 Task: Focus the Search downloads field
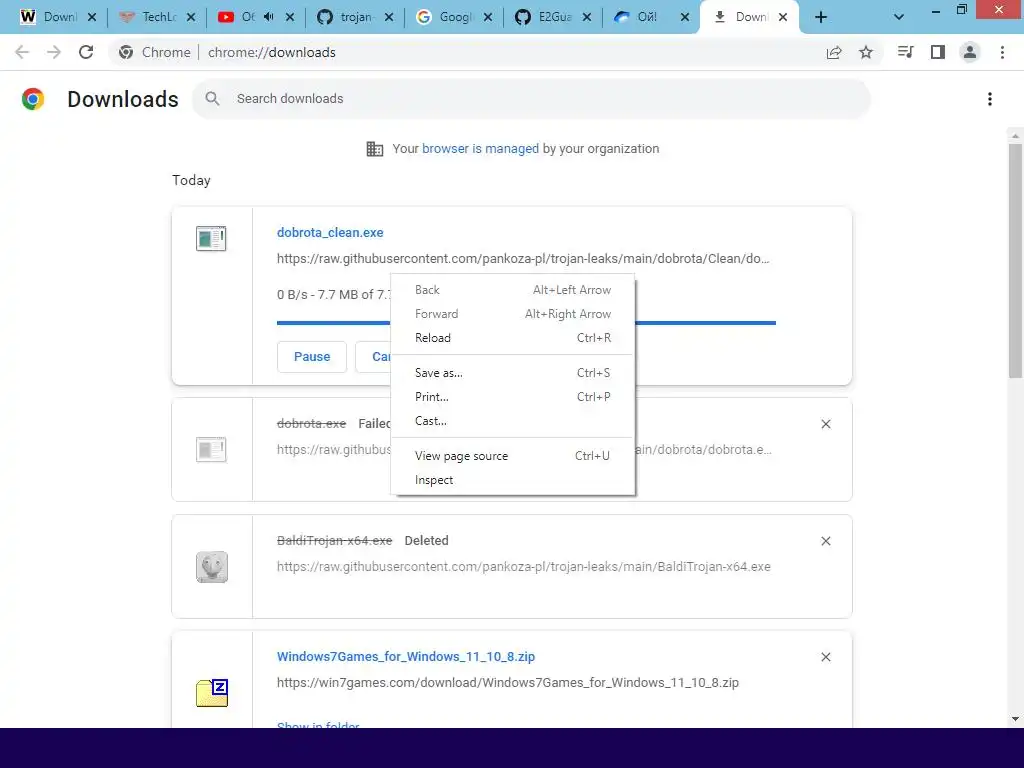(x=530, y=99)
